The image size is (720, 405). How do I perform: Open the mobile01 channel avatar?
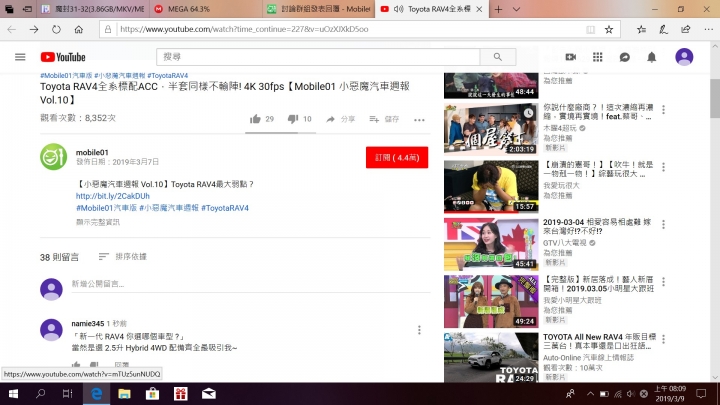(x=54, y=157)
